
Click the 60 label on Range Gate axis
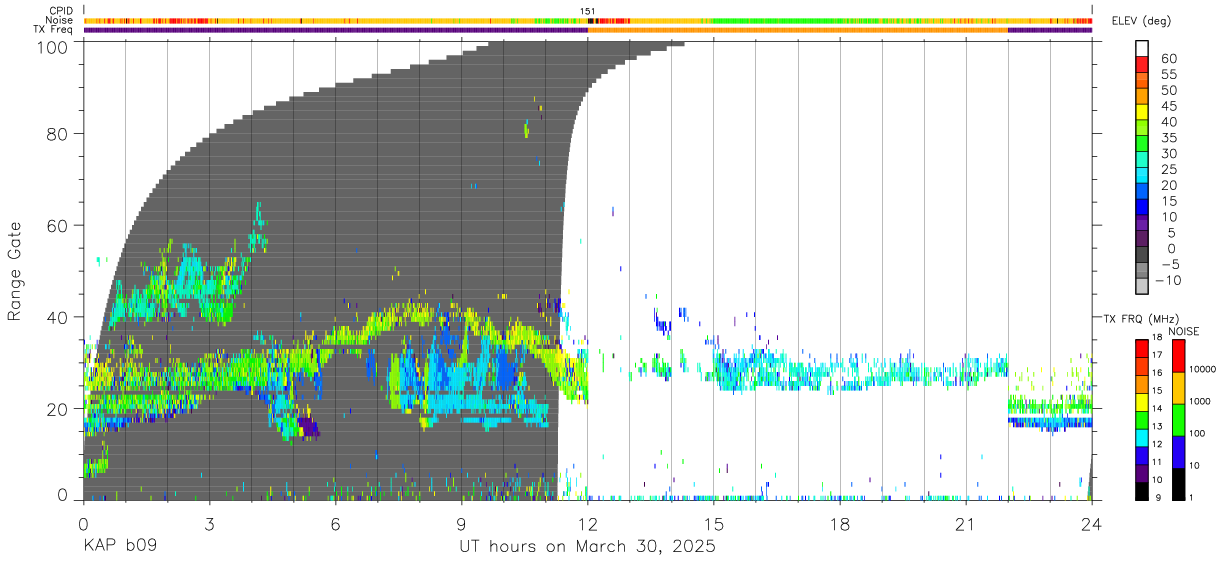58,226
